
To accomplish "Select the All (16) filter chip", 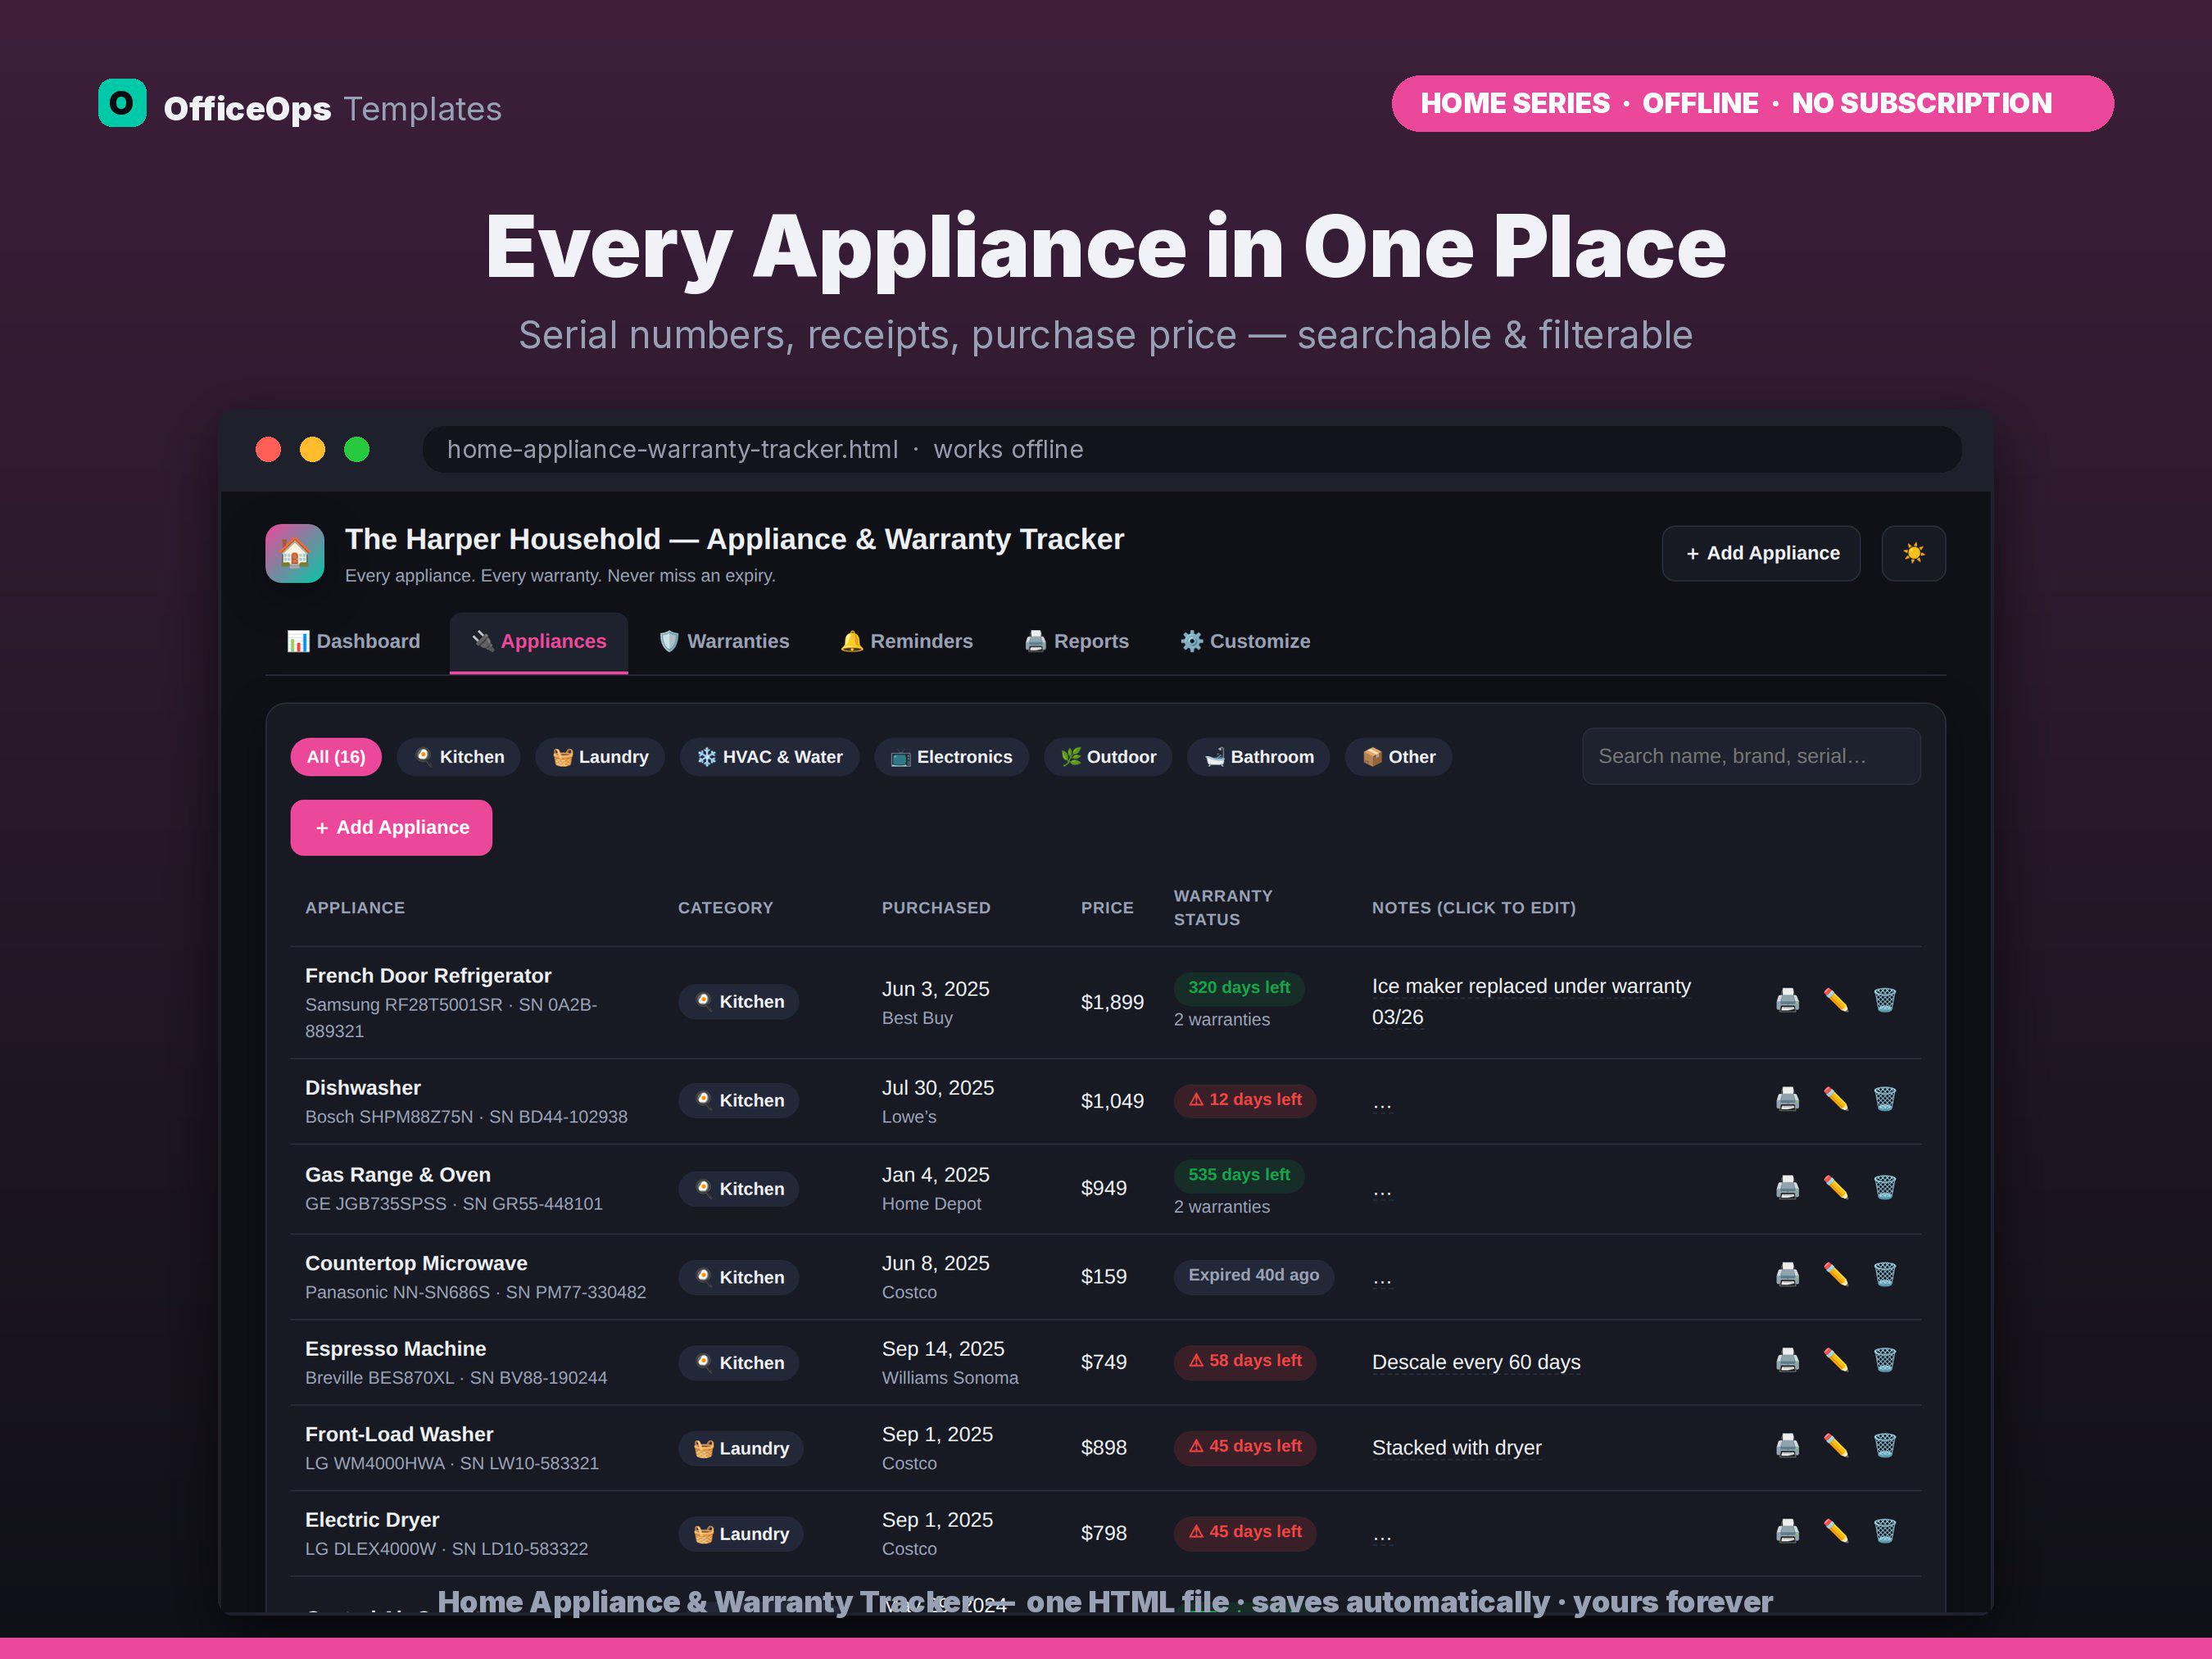I will click(336, 757).
